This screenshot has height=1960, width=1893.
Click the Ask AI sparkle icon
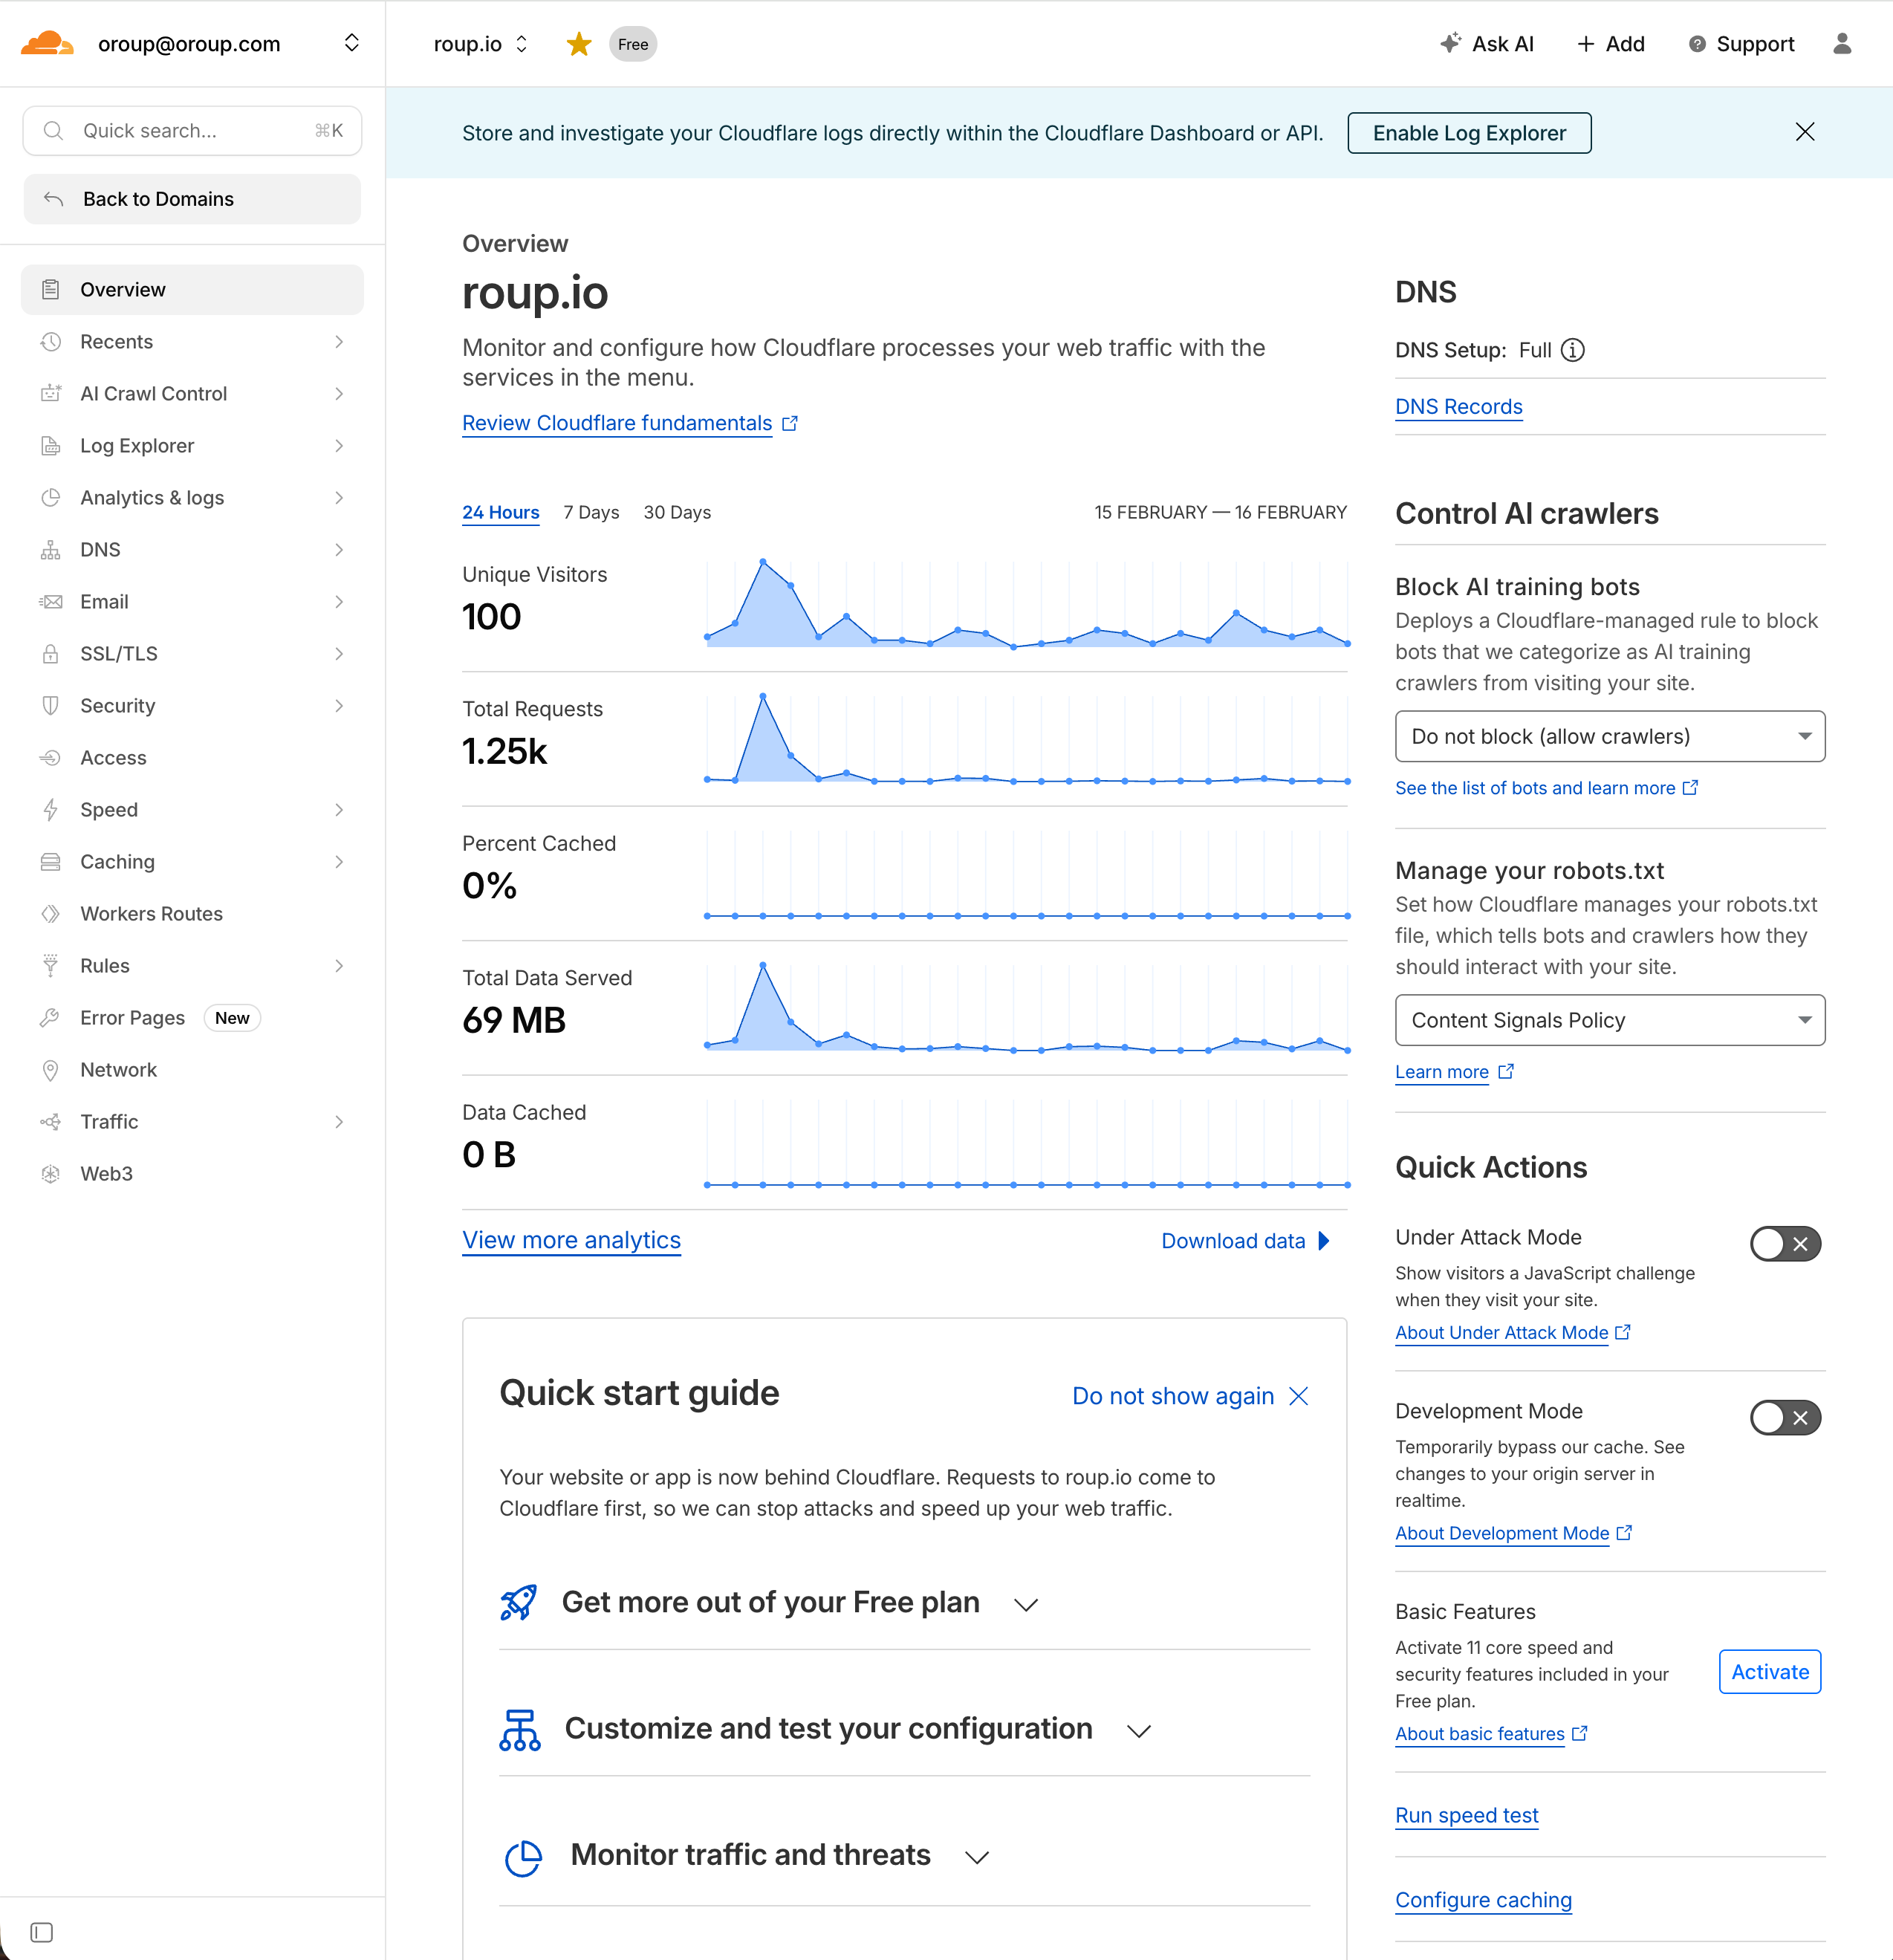[x=1450, y=44]
